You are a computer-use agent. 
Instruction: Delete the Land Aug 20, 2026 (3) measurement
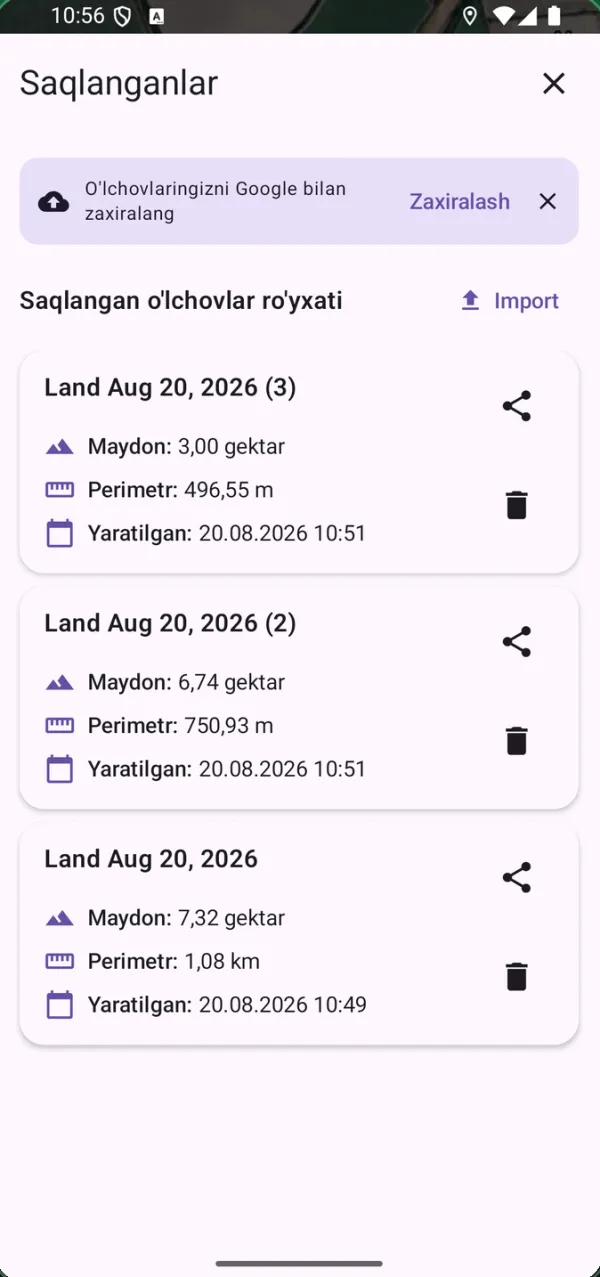pyautogui.click(x=516, y=505)
